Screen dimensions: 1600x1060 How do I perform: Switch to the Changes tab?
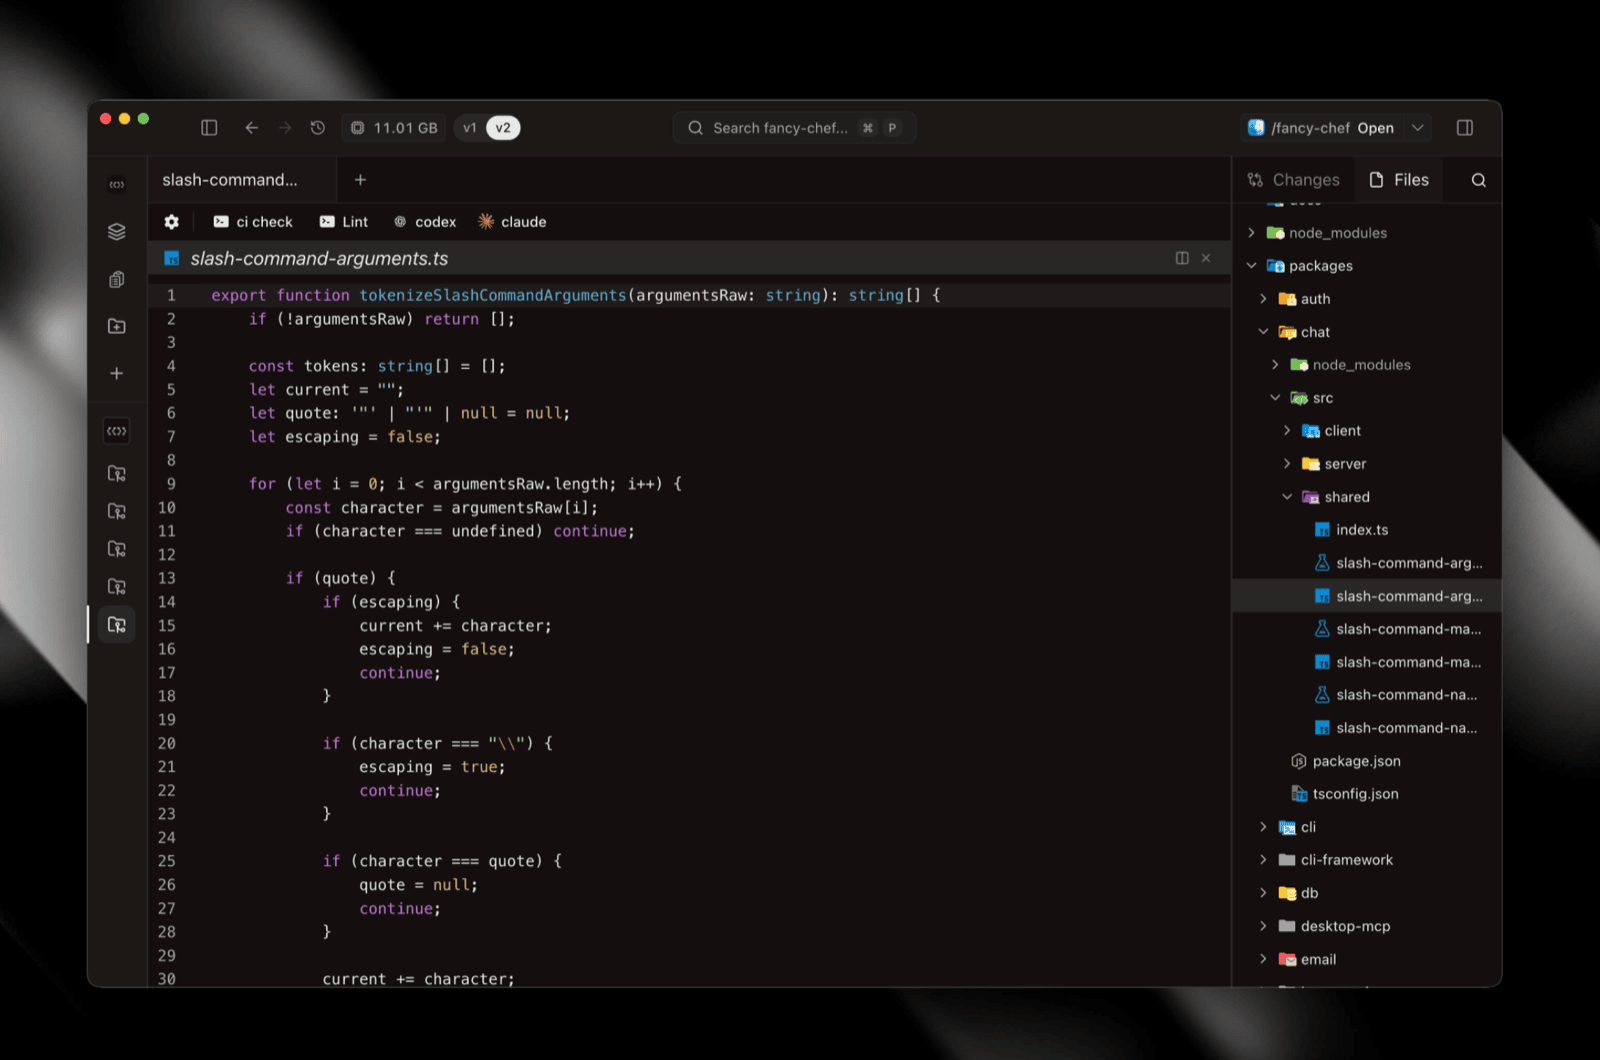click(1294, 180)
